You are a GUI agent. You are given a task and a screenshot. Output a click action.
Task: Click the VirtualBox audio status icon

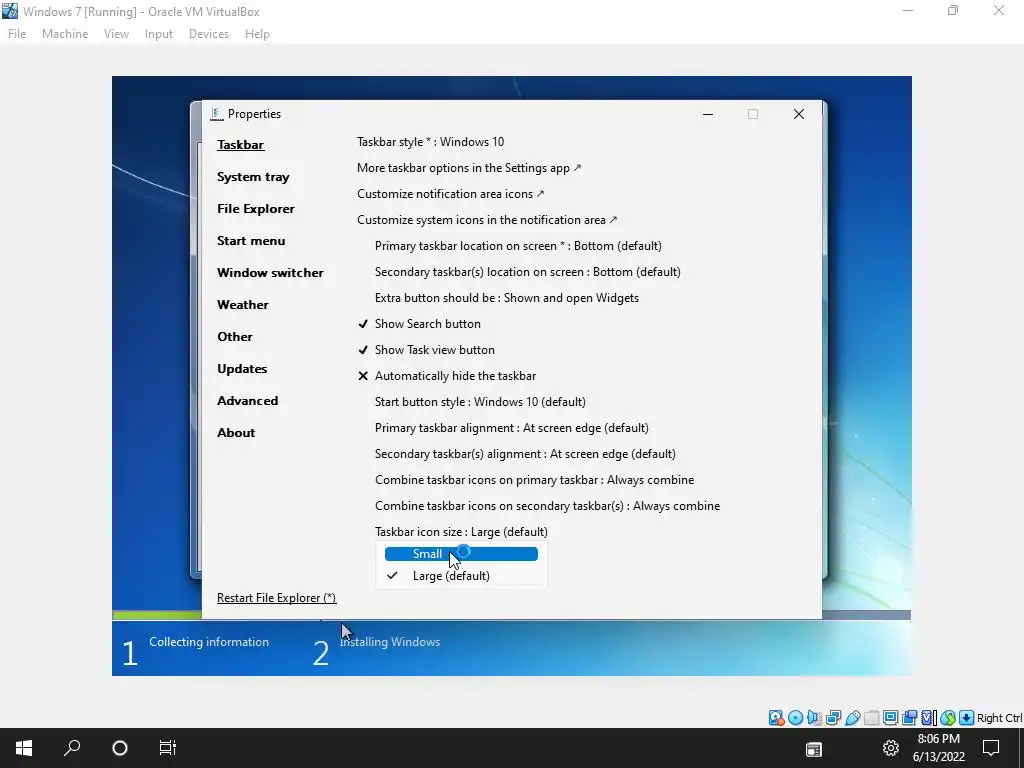coord(814,718)
